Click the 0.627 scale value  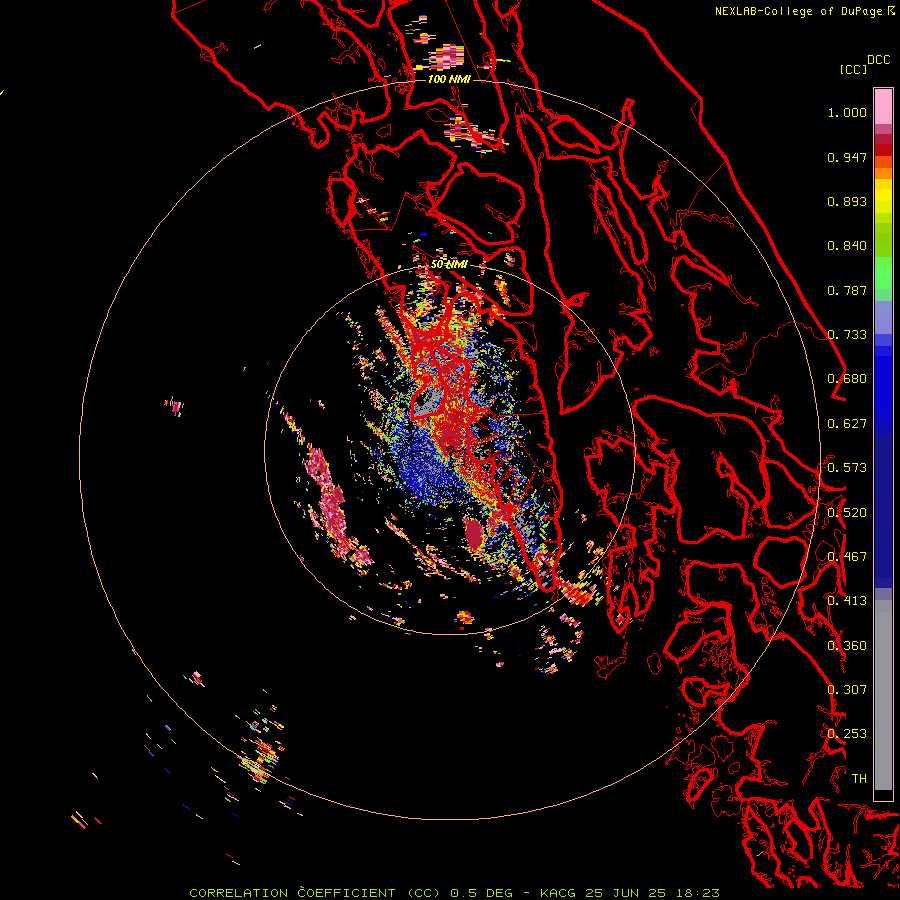pyautogui.click(x=847, y=424)
